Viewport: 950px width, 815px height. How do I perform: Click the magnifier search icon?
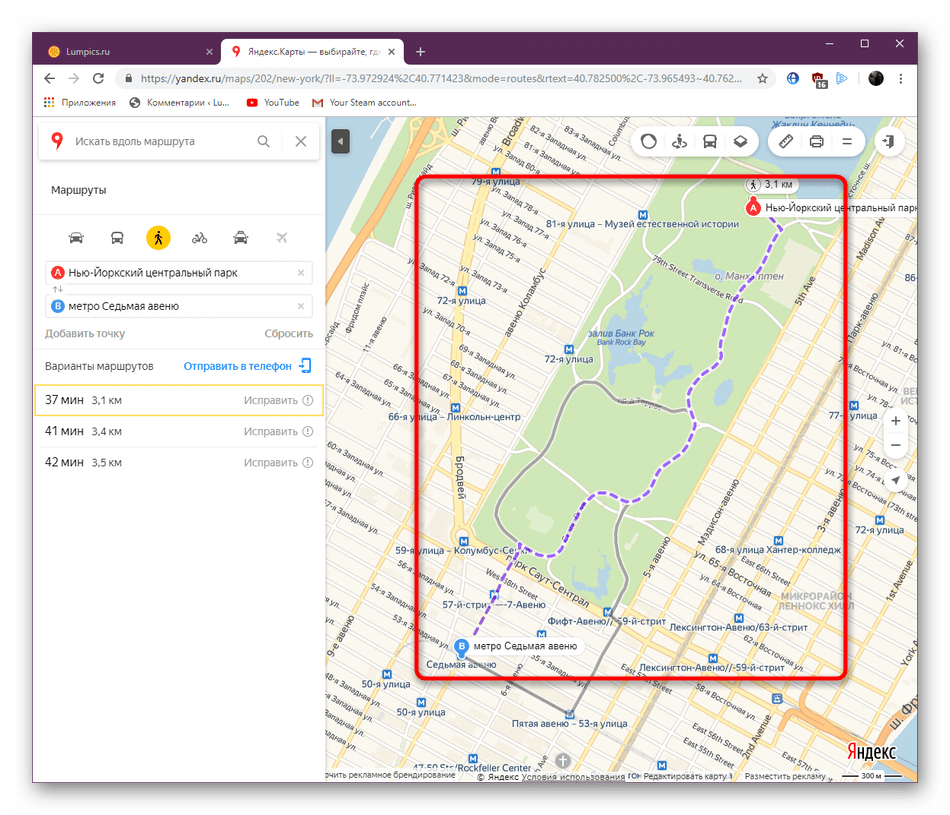[x=264, y=141]
